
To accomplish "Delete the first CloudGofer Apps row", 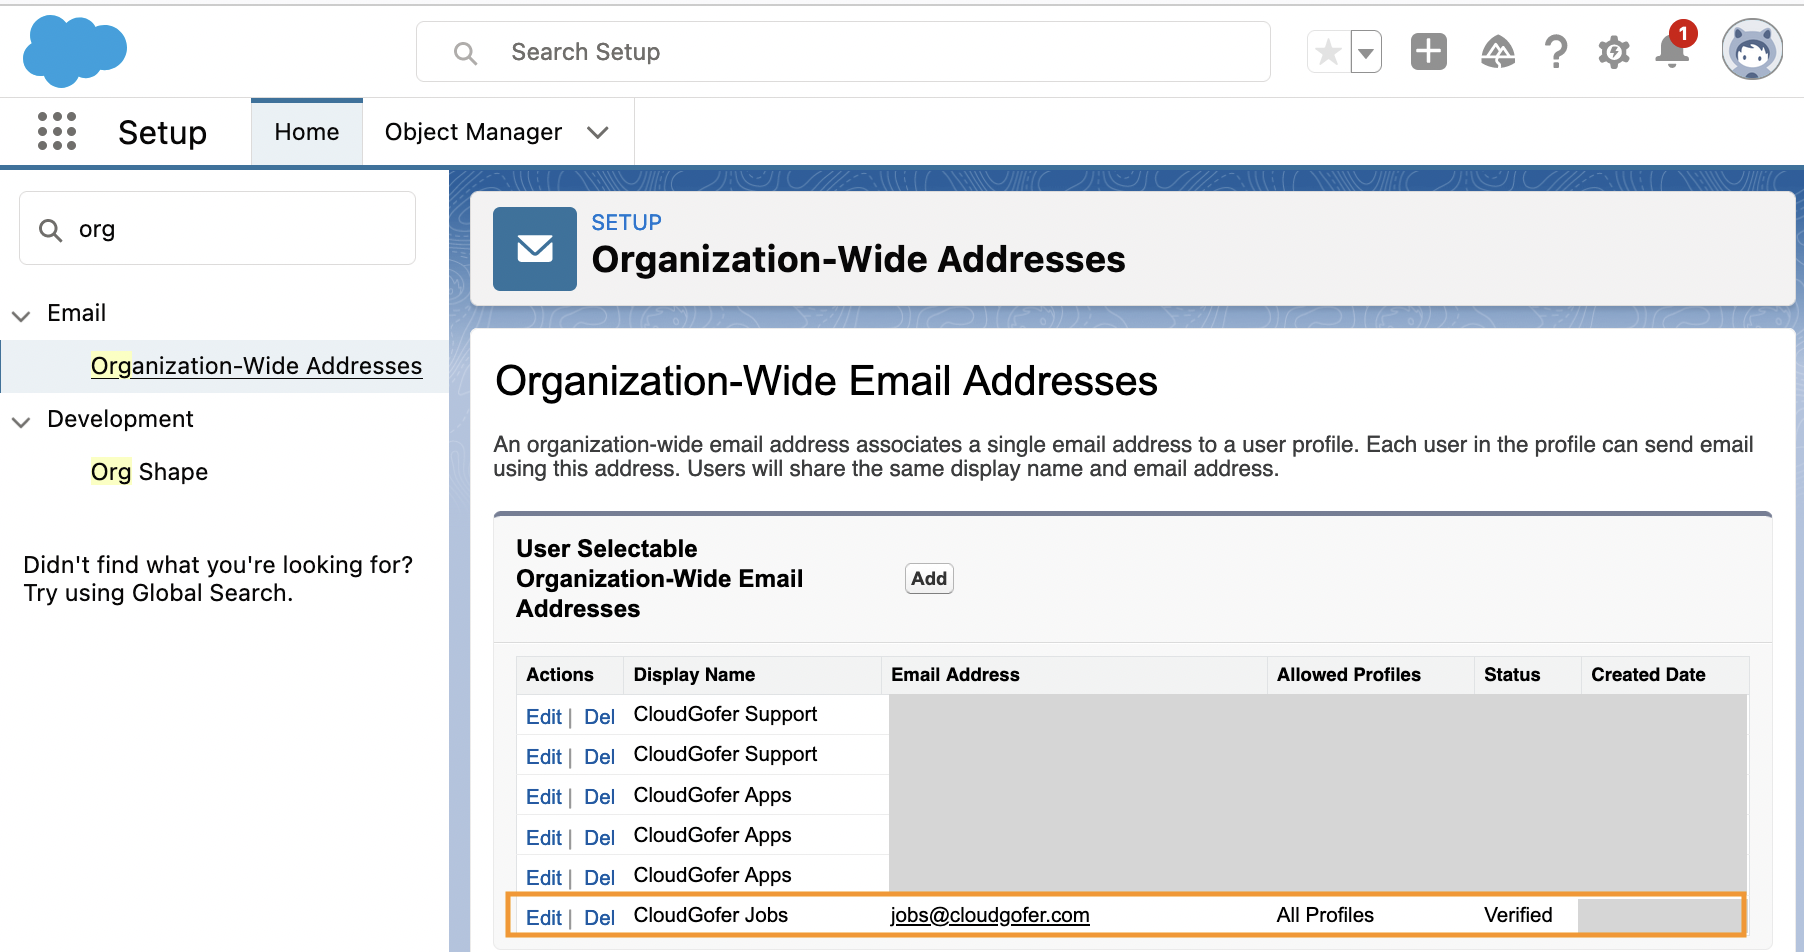I will [599, 797].
